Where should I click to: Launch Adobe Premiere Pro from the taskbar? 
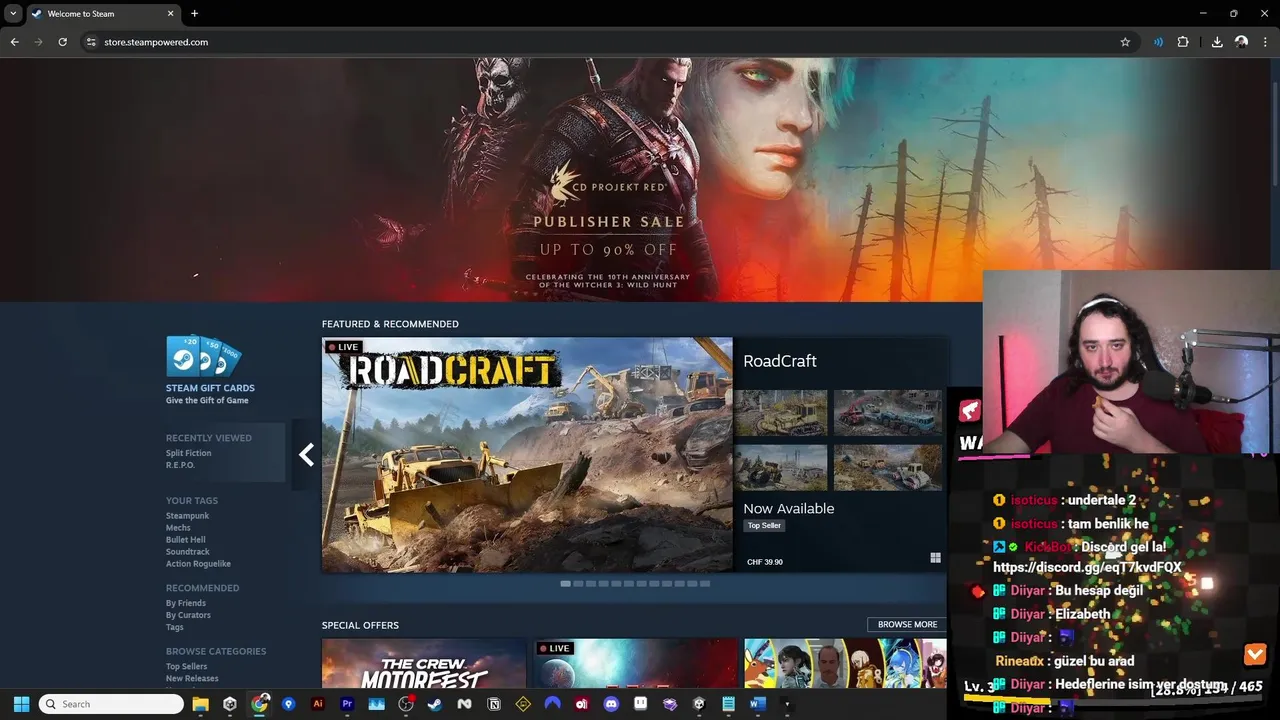click(347, 704)
